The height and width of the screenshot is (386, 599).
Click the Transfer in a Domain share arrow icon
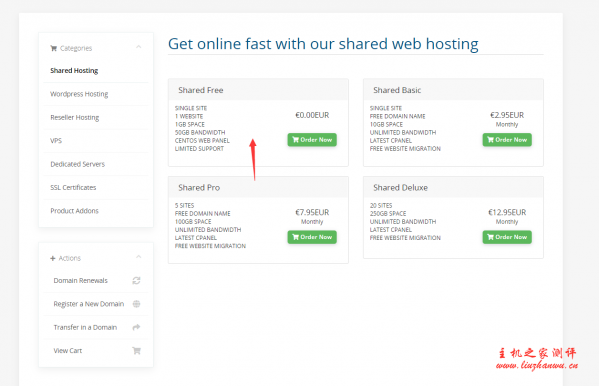click(136, 327)
